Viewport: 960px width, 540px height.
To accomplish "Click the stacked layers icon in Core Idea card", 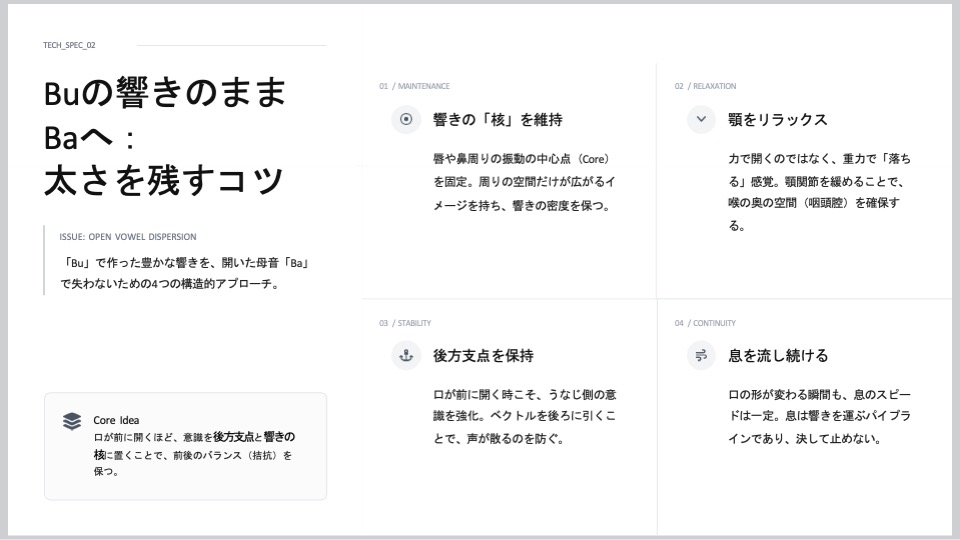I will 72,421.
